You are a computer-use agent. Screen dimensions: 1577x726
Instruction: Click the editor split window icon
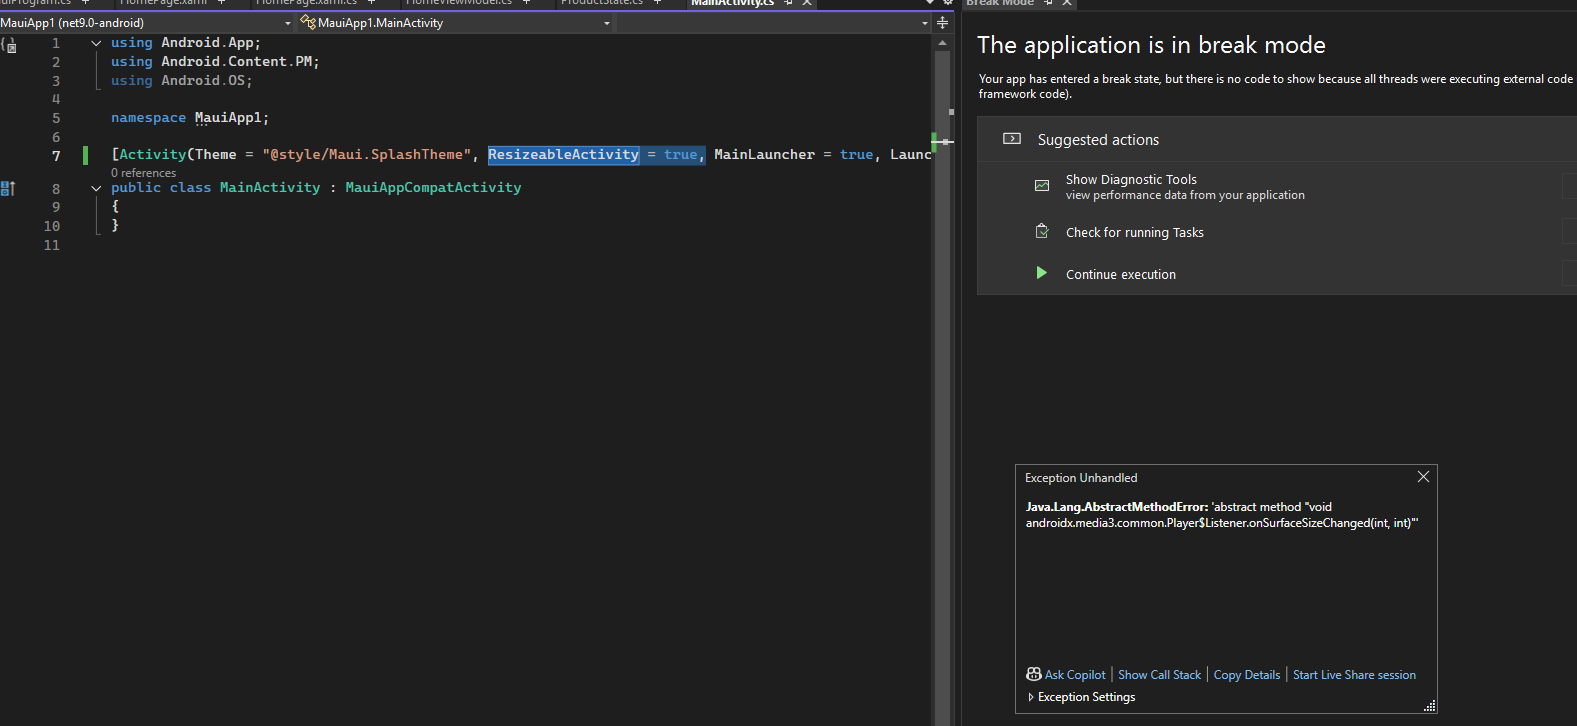coord(942,22)
